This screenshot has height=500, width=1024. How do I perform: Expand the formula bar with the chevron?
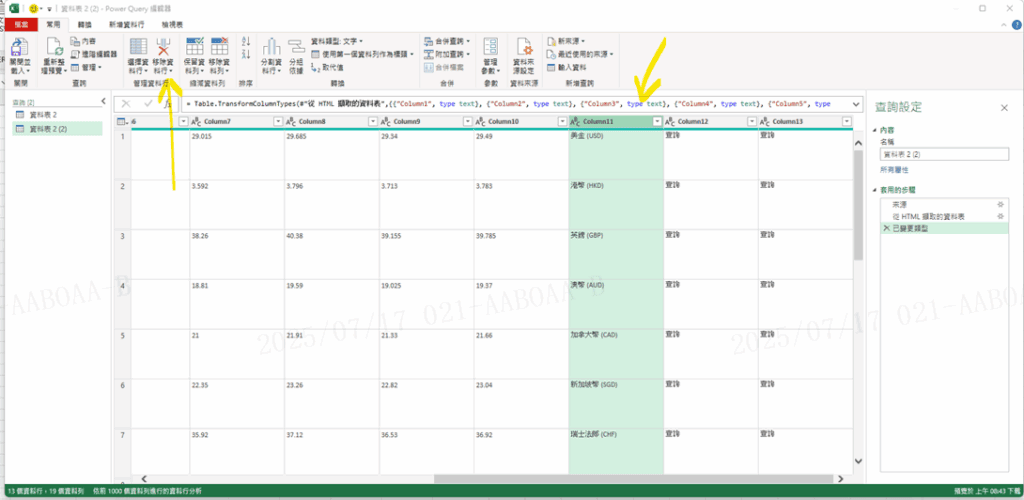click(857, 103)
